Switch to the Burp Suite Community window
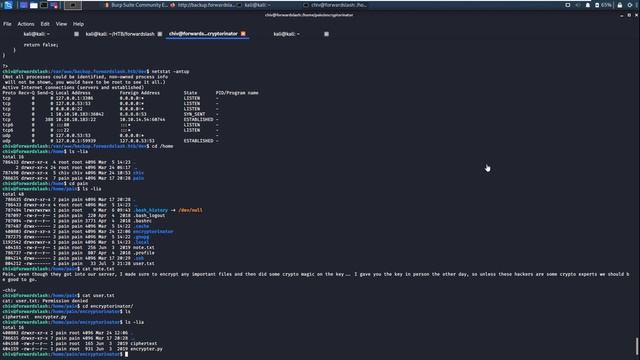This screenshot has width=640, height=360. click(136, 5)
